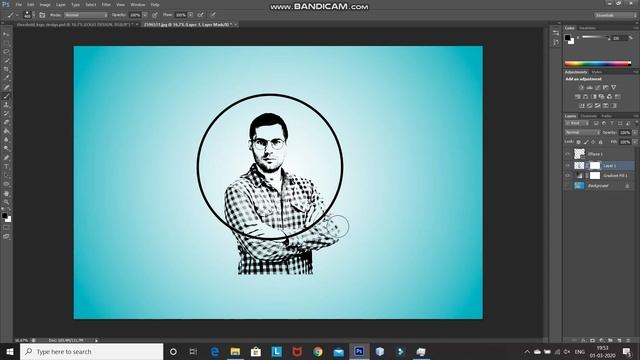The image size is (640, 360).
Task: Add a Threshold adjustment
Action: [598, 106]
